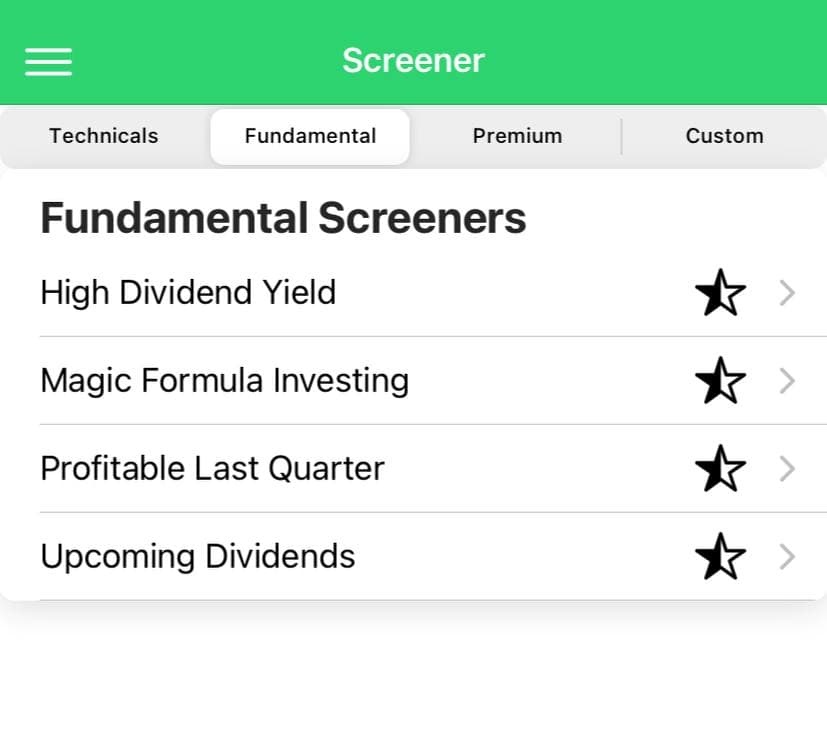This screenshot has width=827, height=747.
Task: Expand the High Dividend Yield screener details
Action: pyautogui.click(x=787, y=292)
